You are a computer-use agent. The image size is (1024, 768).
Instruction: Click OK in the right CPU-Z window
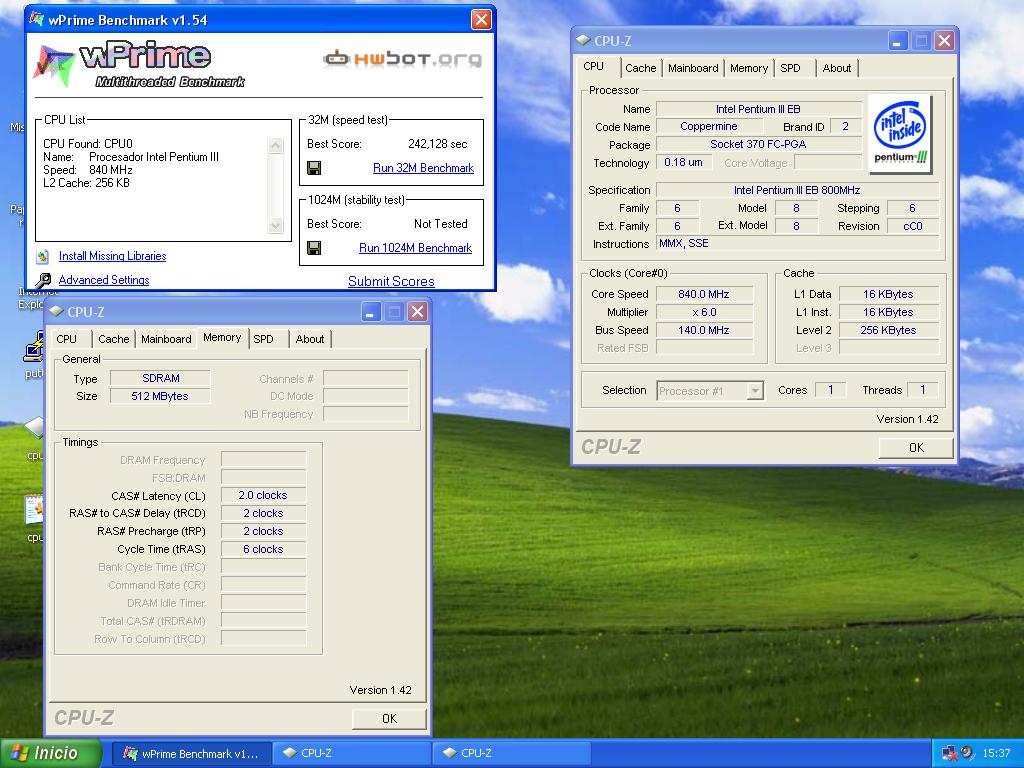916,447
